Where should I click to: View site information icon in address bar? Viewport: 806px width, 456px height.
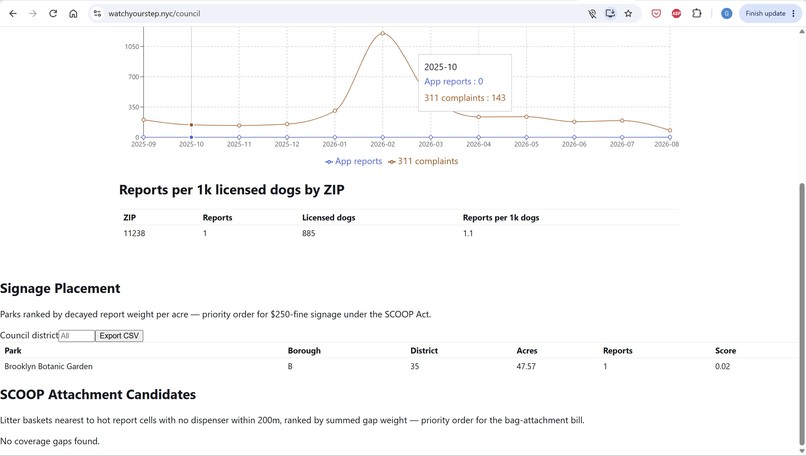coord(97,14)
